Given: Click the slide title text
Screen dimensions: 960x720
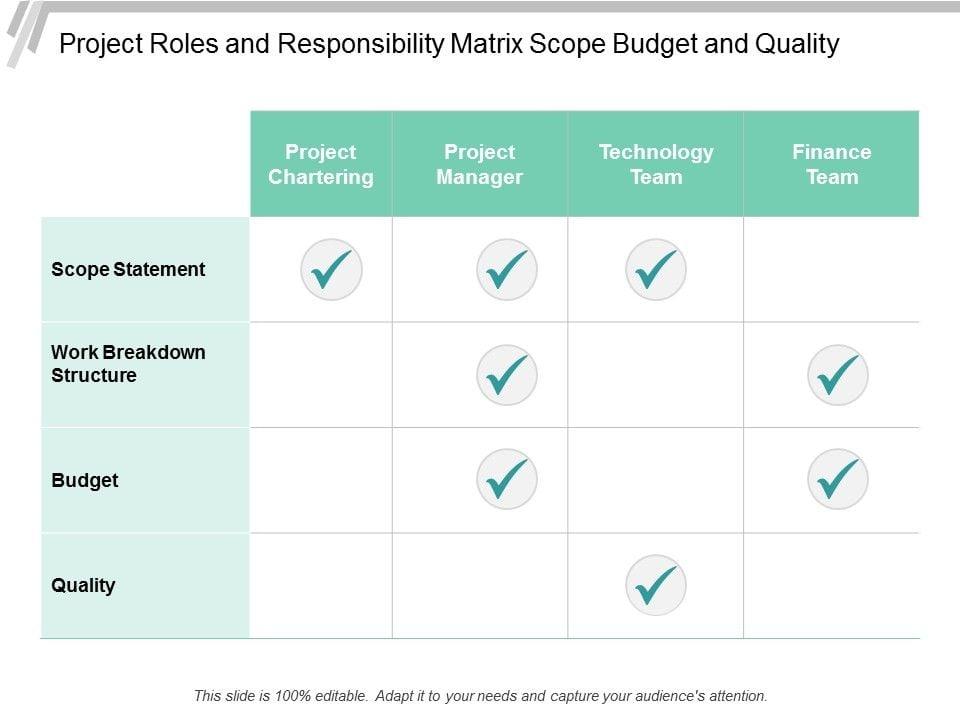Looking at the screenshot, I should [449, 44].
